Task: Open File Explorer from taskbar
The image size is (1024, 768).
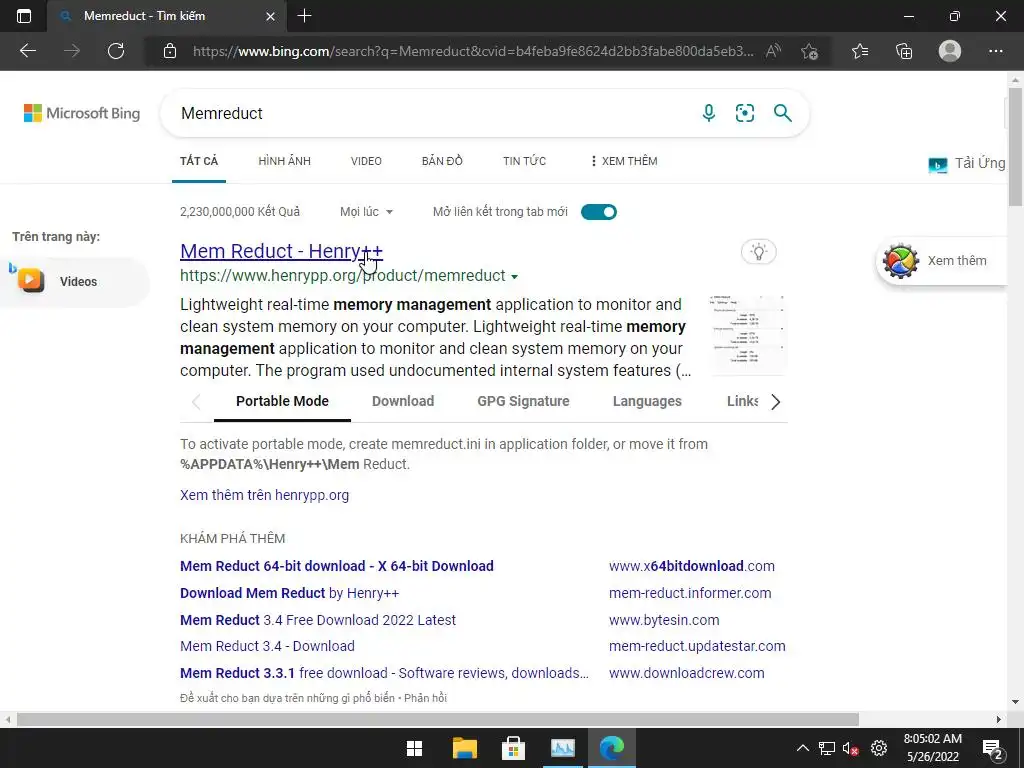Action: pos(464,748)
